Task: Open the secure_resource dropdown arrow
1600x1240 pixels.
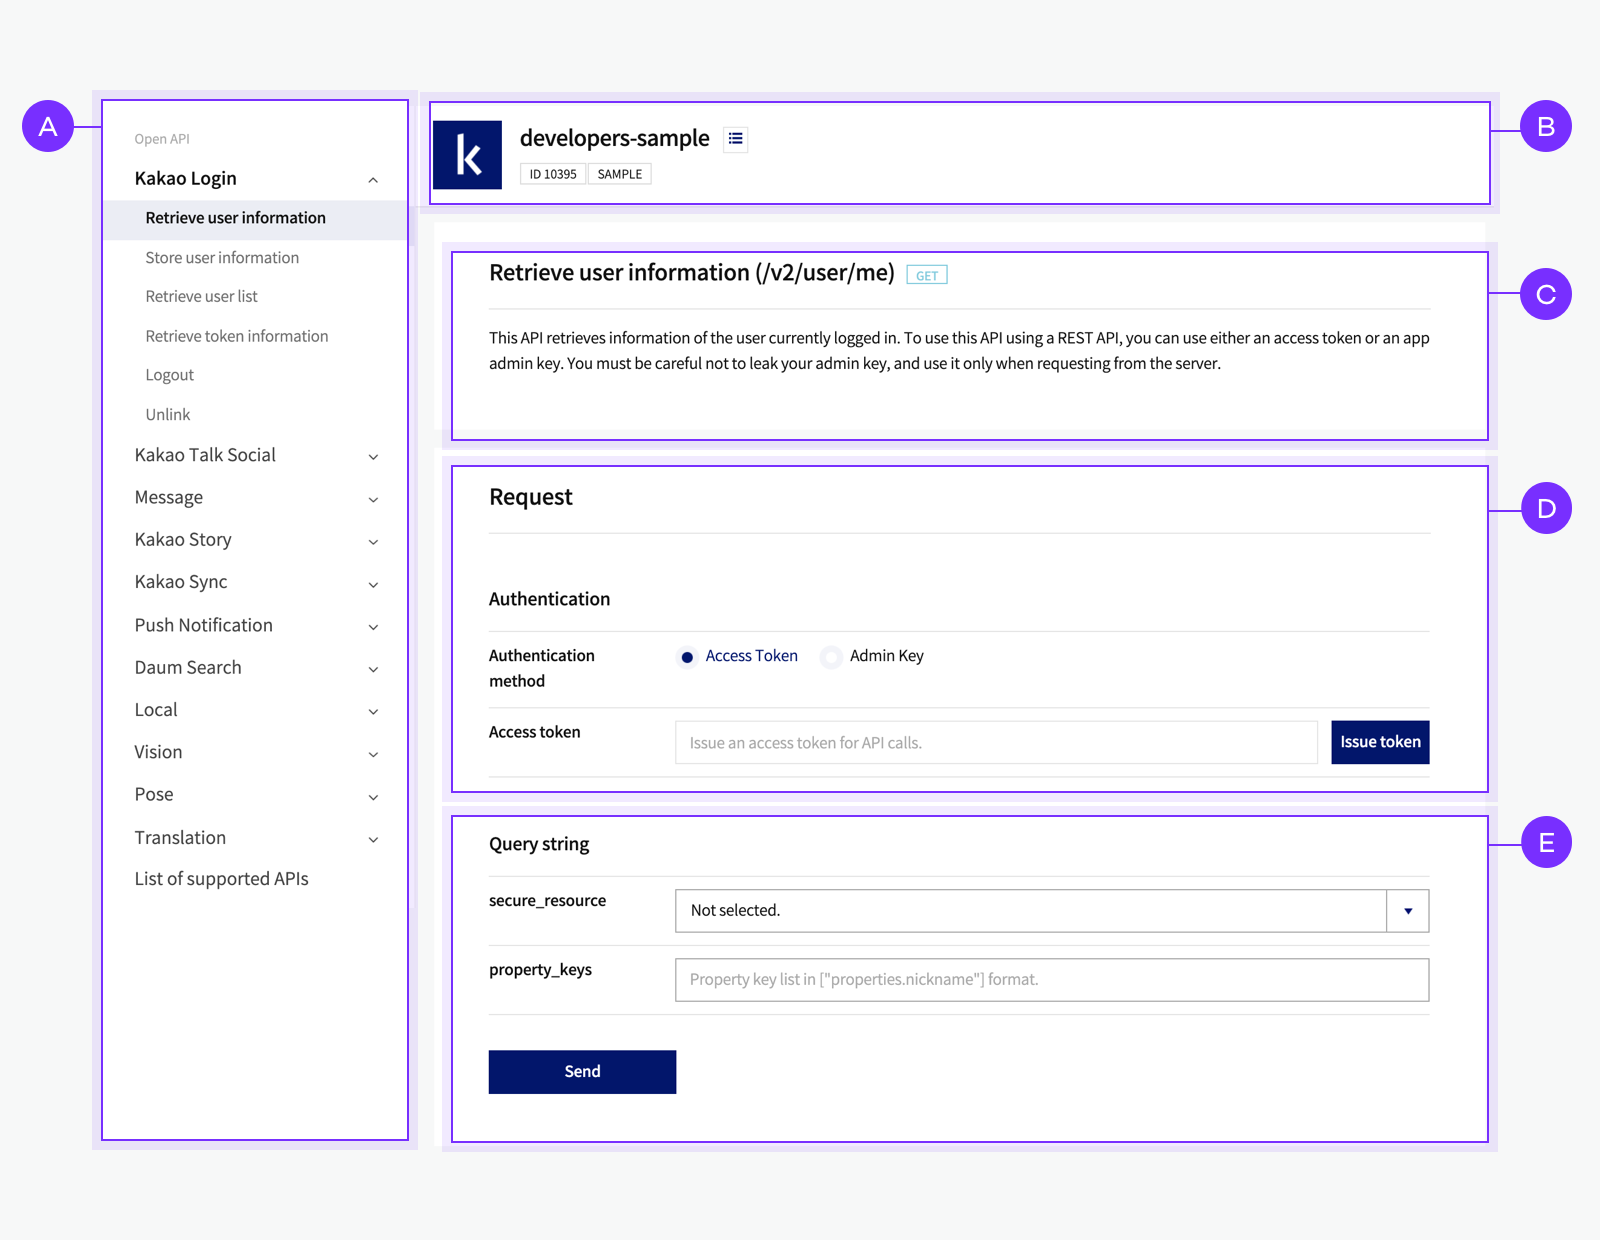Action: pos(1408,911)
